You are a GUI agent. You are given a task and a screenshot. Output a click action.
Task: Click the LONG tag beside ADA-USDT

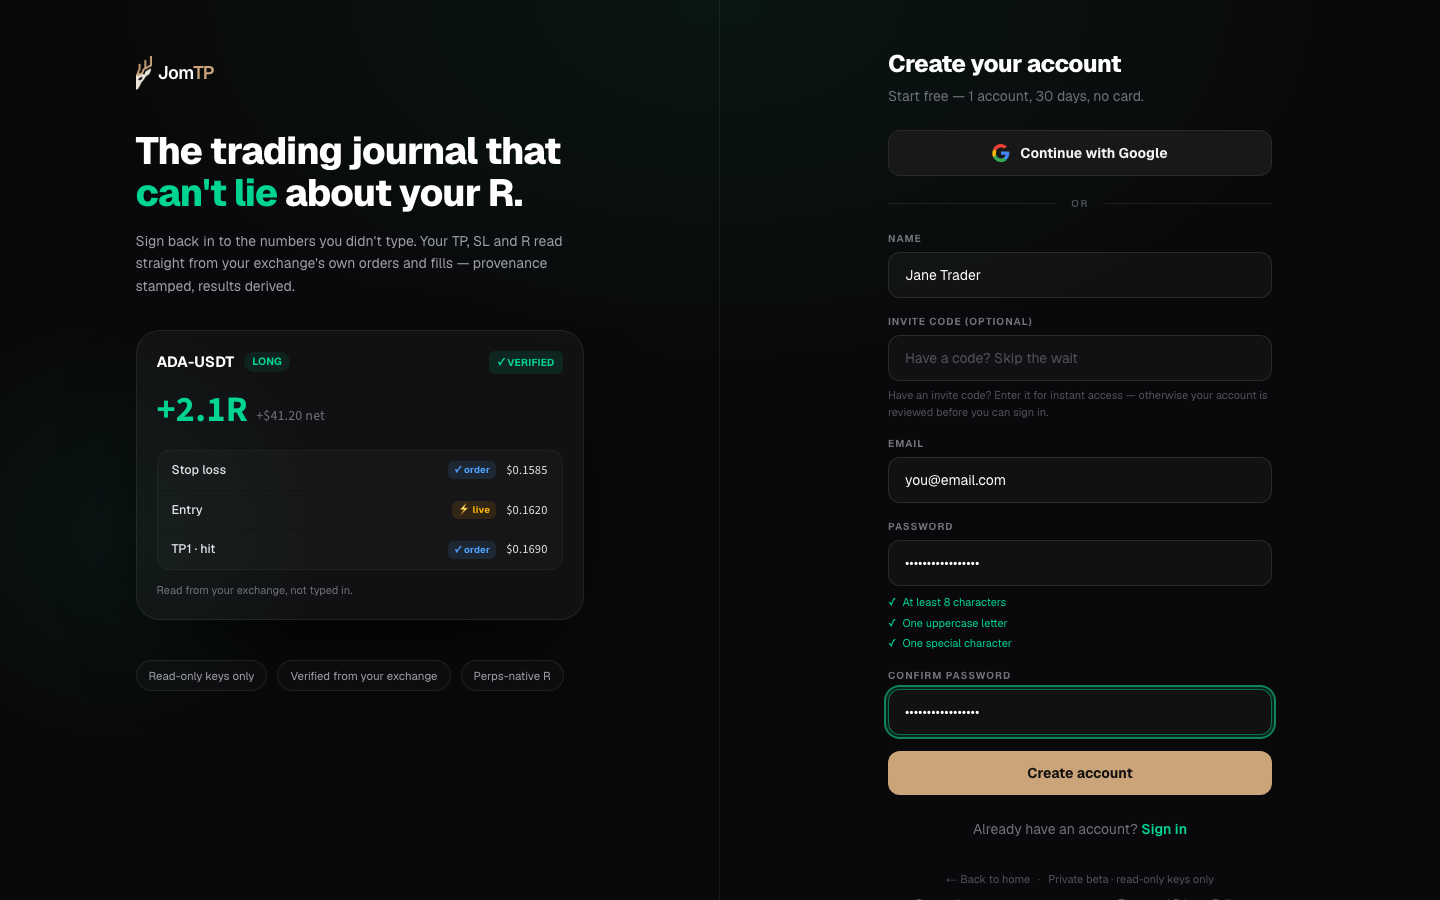(267, 362)
